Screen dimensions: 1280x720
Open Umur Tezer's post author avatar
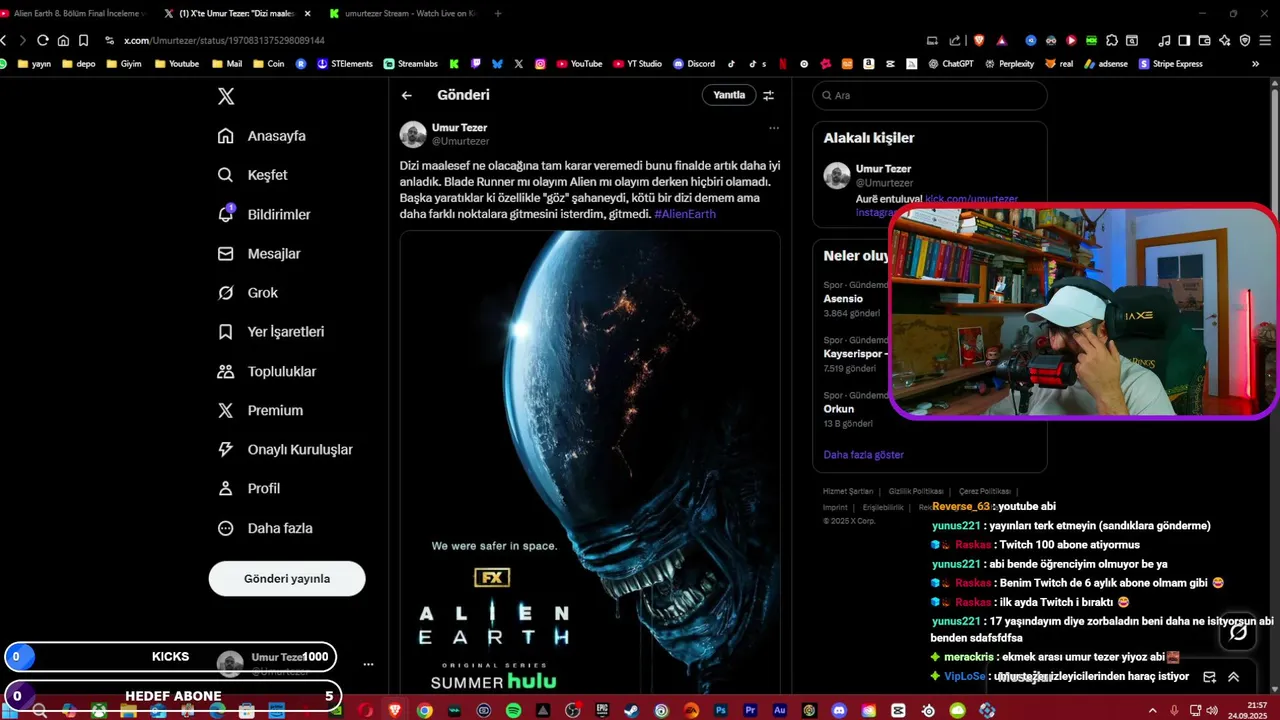point(413,134)
